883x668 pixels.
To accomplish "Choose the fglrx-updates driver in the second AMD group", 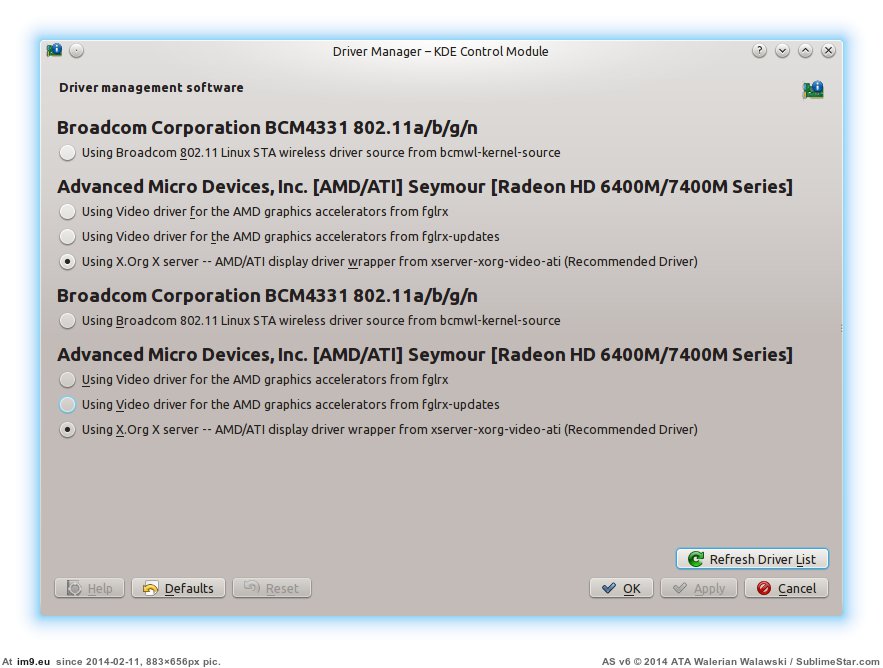I will pos(67,405).
